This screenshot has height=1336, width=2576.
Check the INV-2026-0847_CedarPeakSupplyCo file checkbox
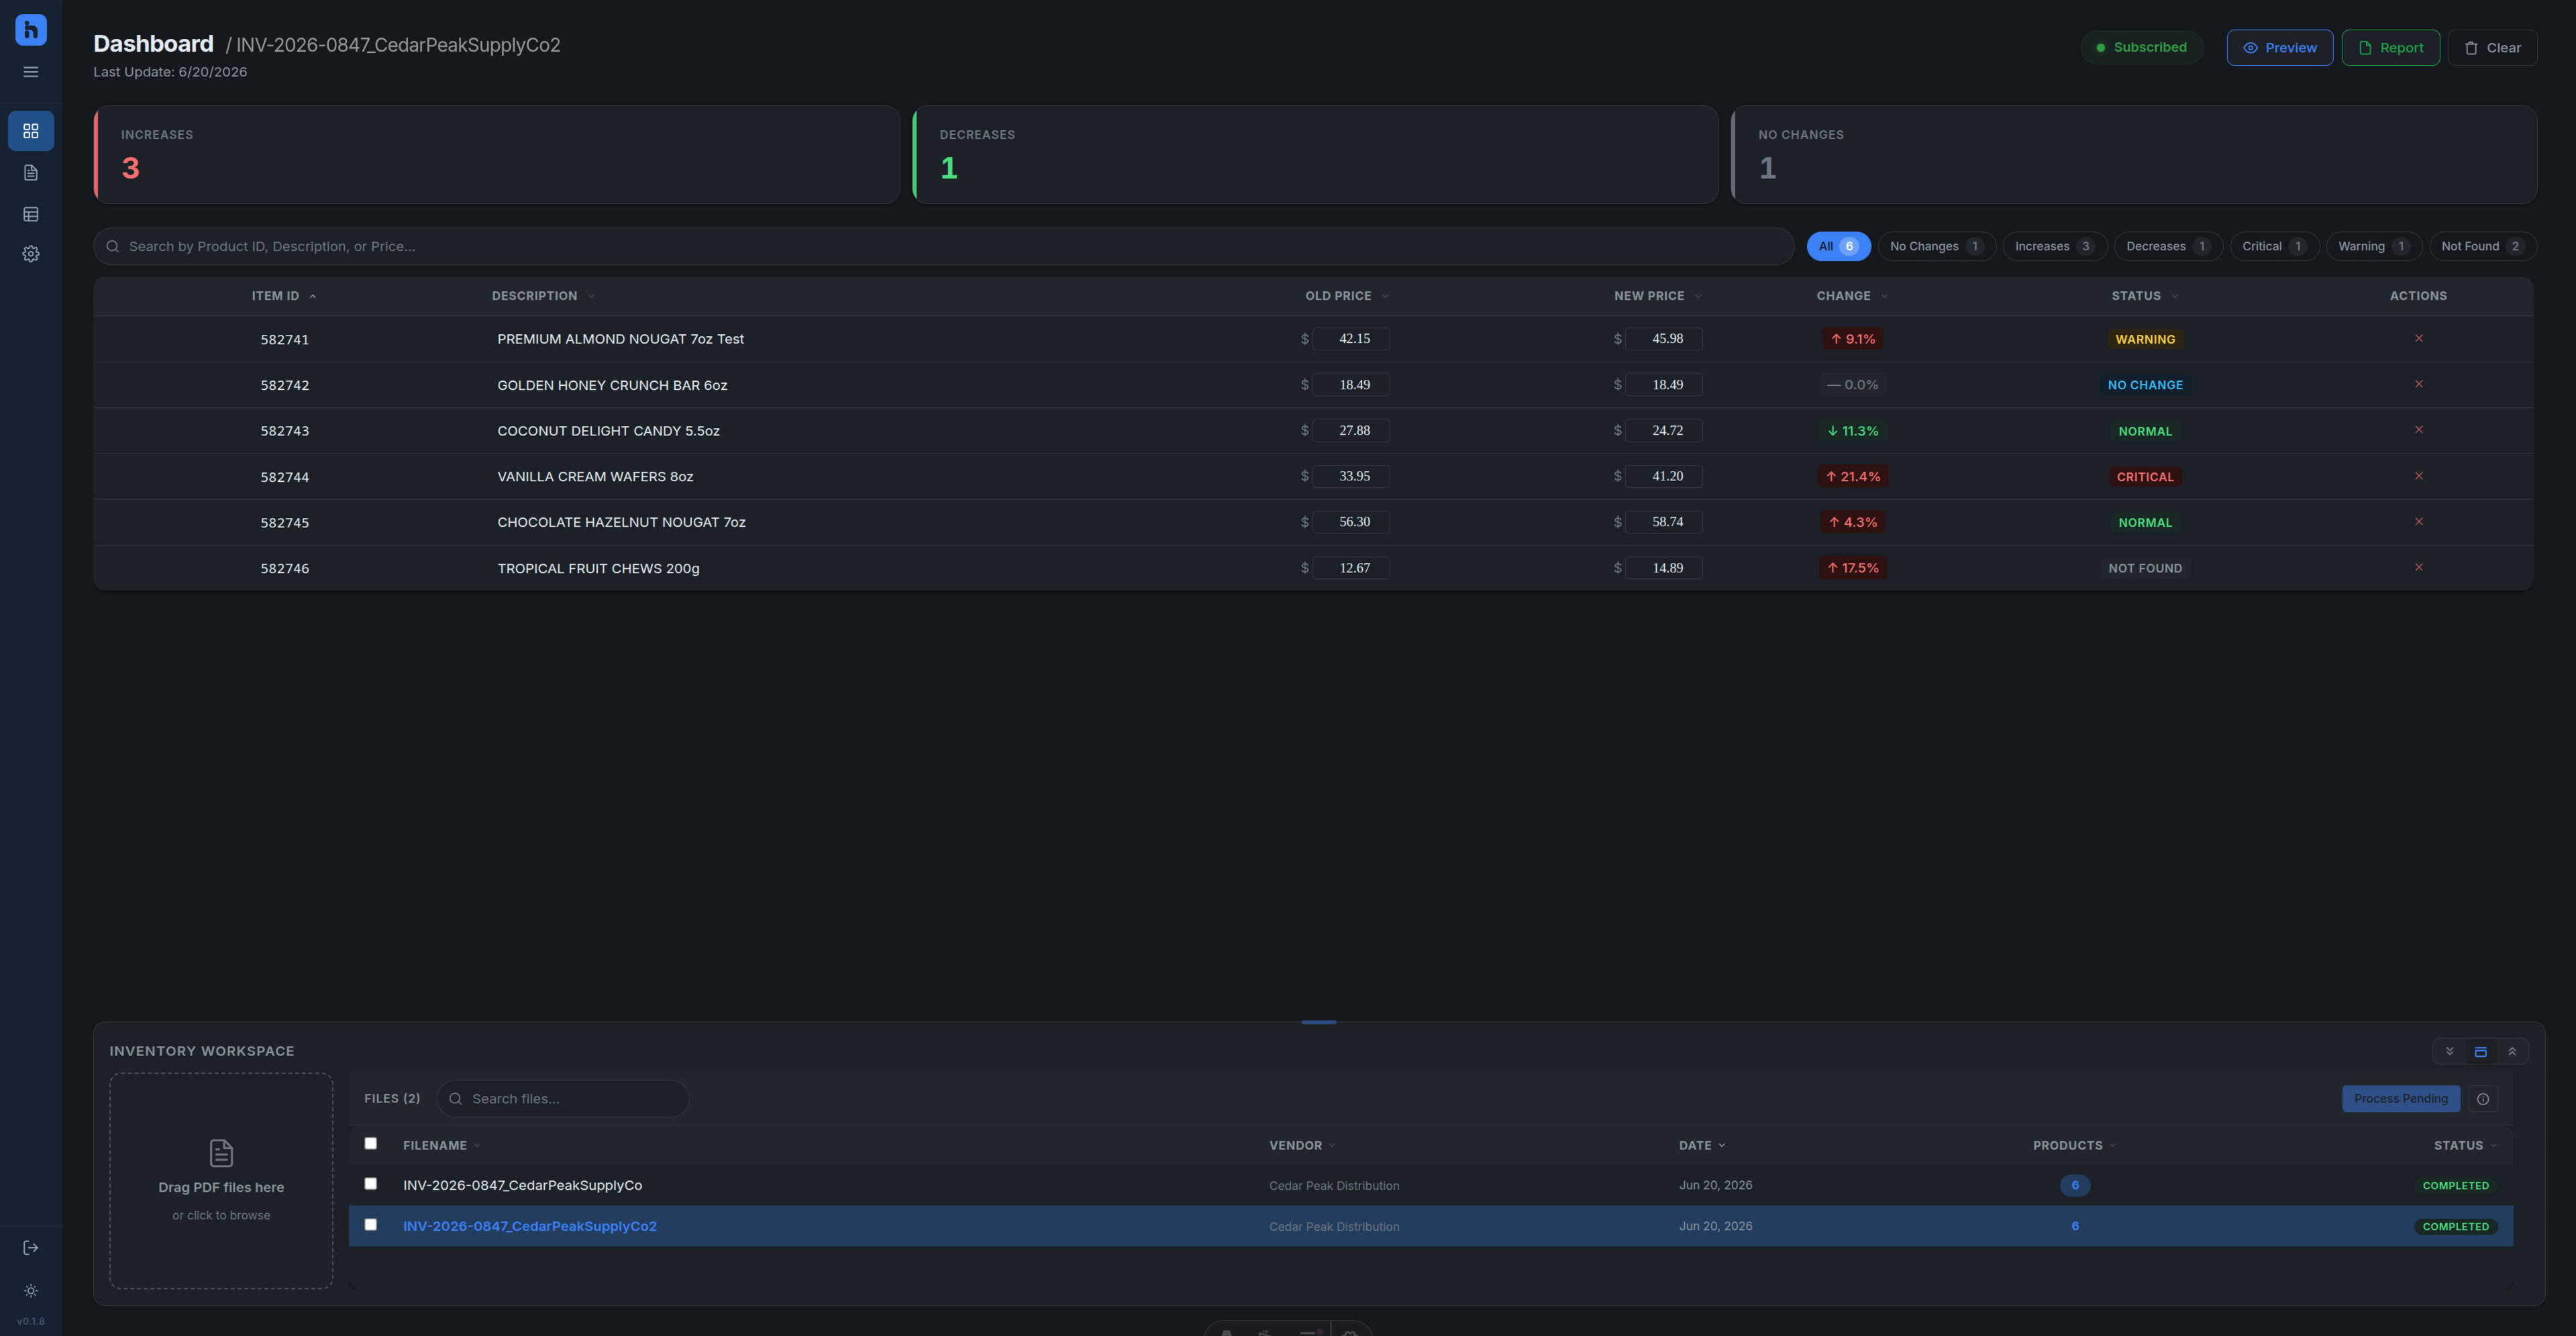371,1183
